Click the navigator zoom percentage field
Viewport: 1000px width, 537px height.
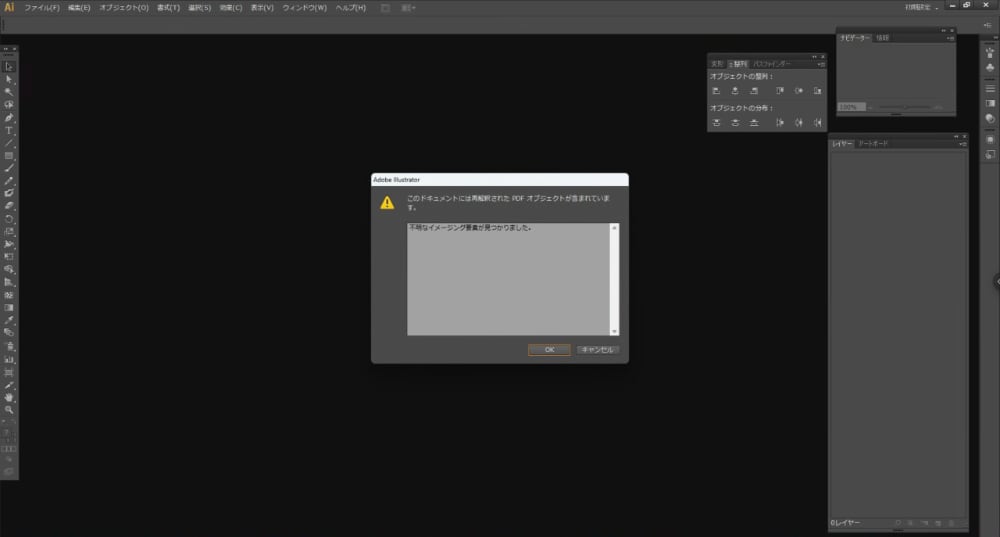tap(849, 106)
